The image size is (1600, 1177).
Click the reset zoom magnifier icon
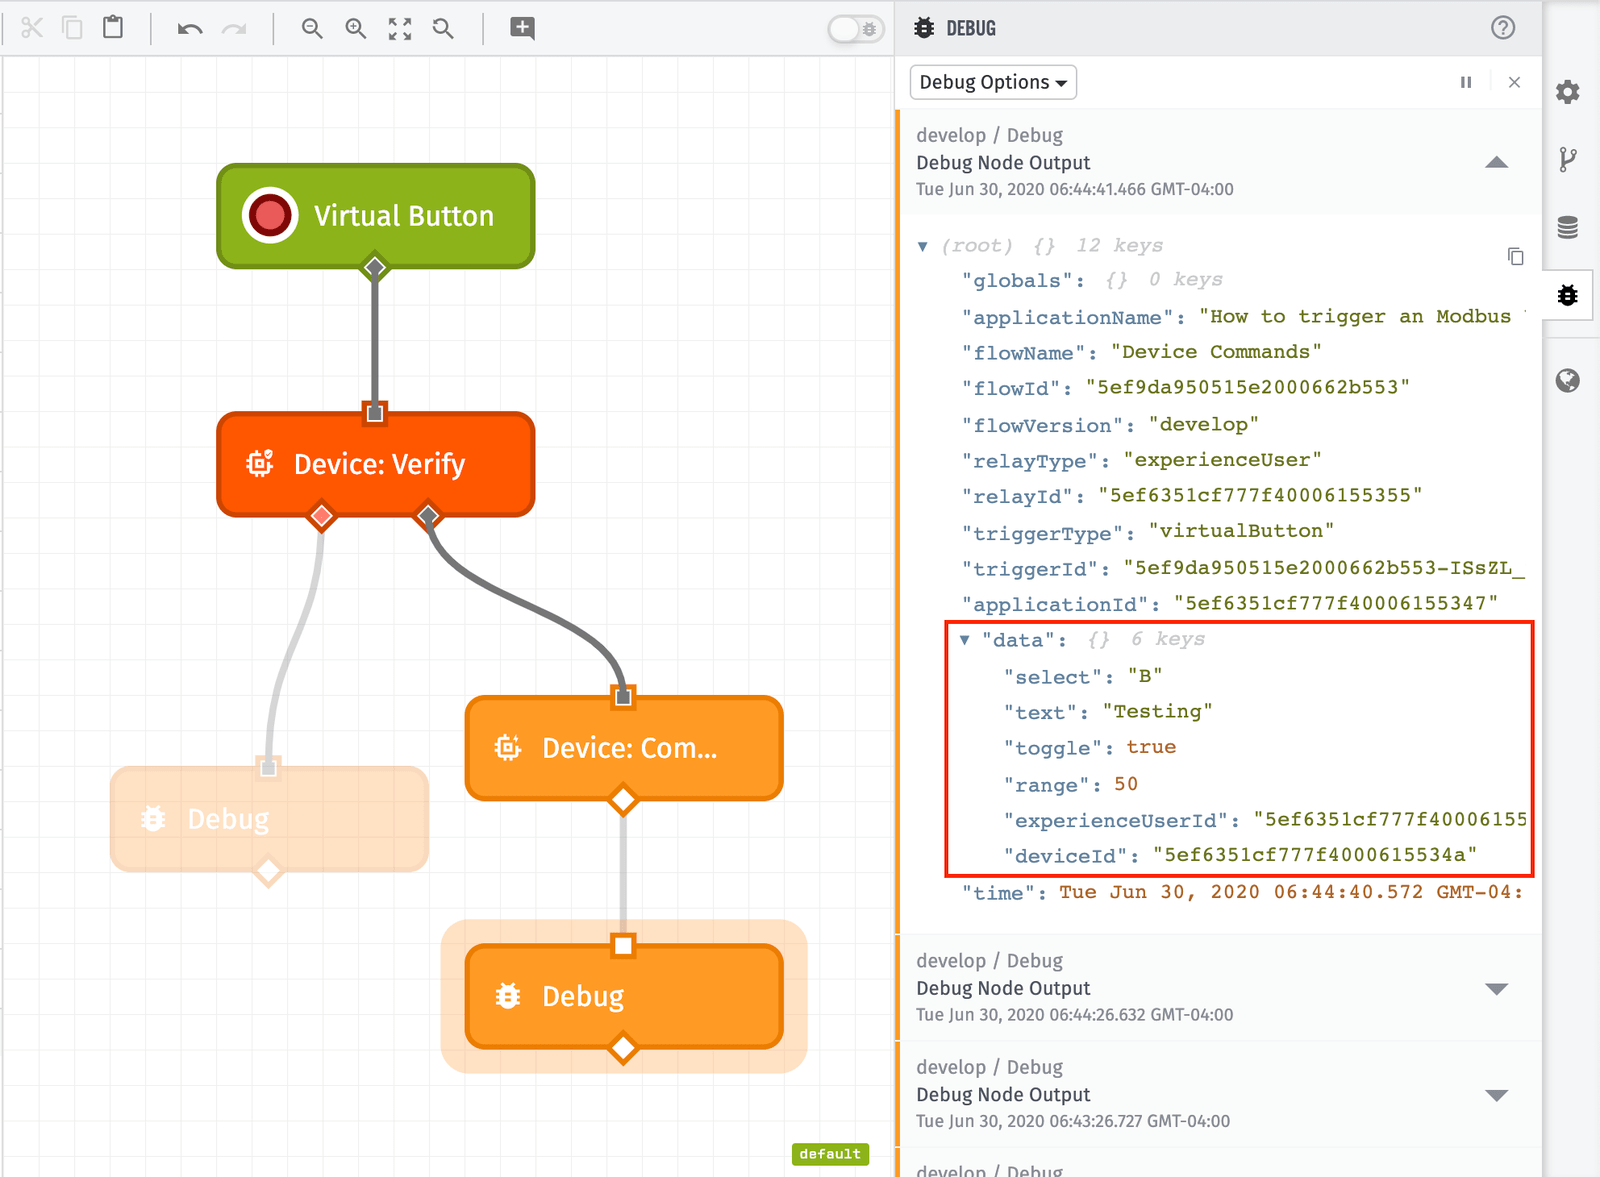[x=443, y=28]
